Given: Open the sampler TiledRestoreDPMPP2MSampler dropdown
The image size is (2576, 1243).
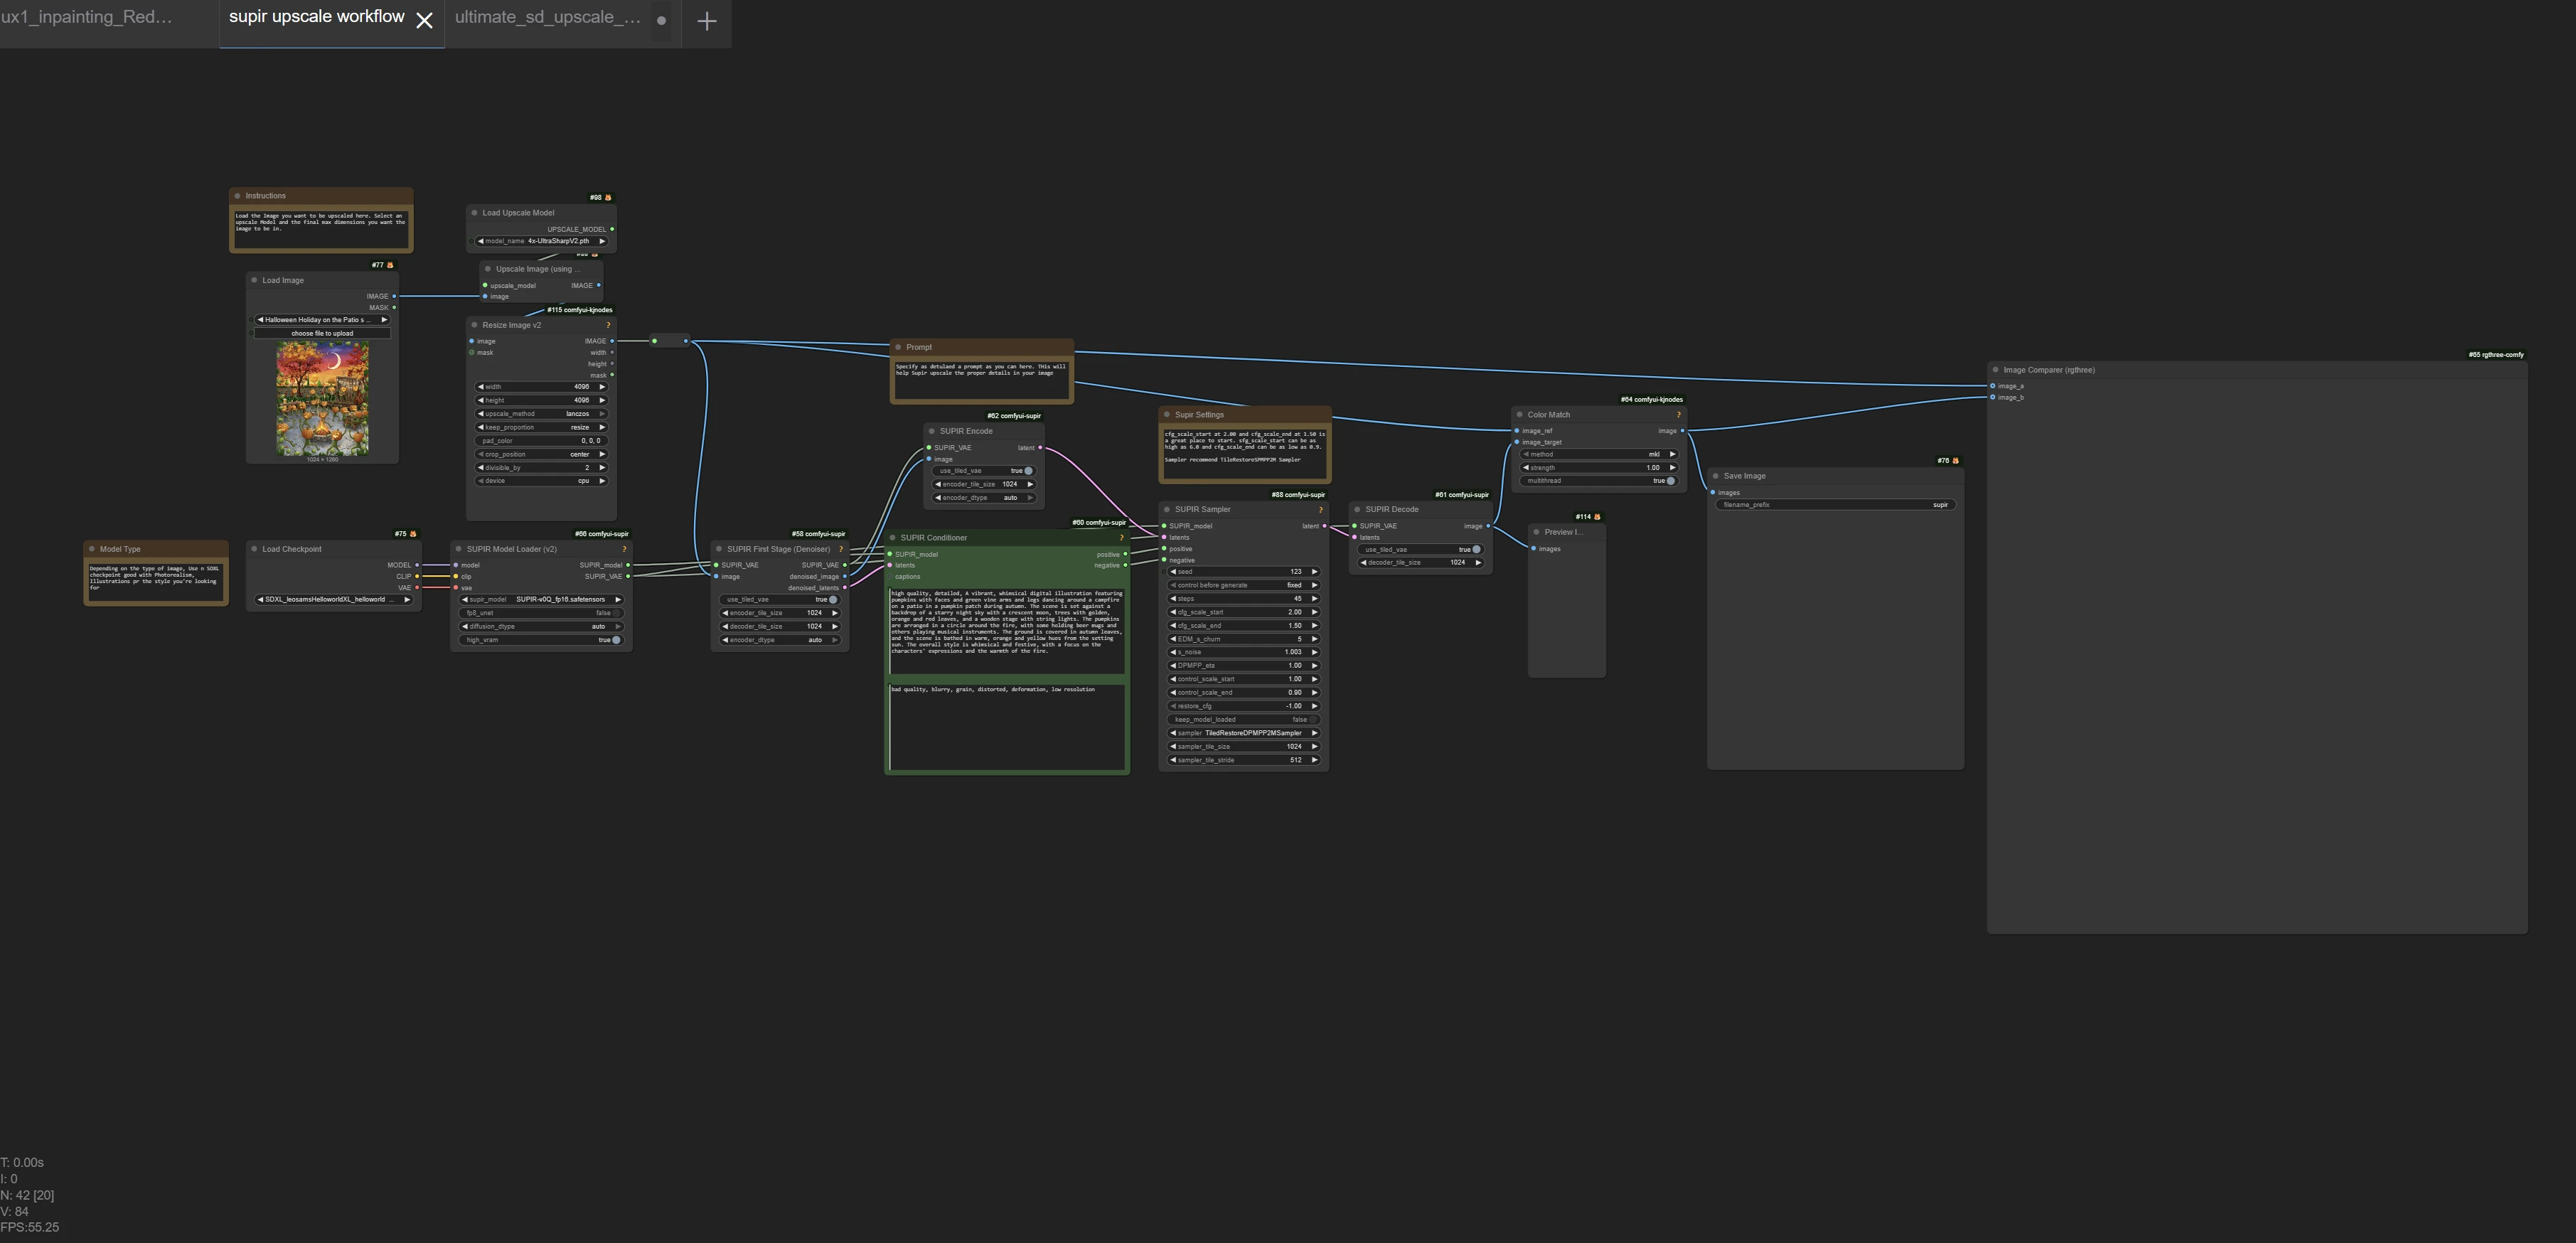Looking at the screenshot, I should pyautogui.click(x=1243, y=733).
